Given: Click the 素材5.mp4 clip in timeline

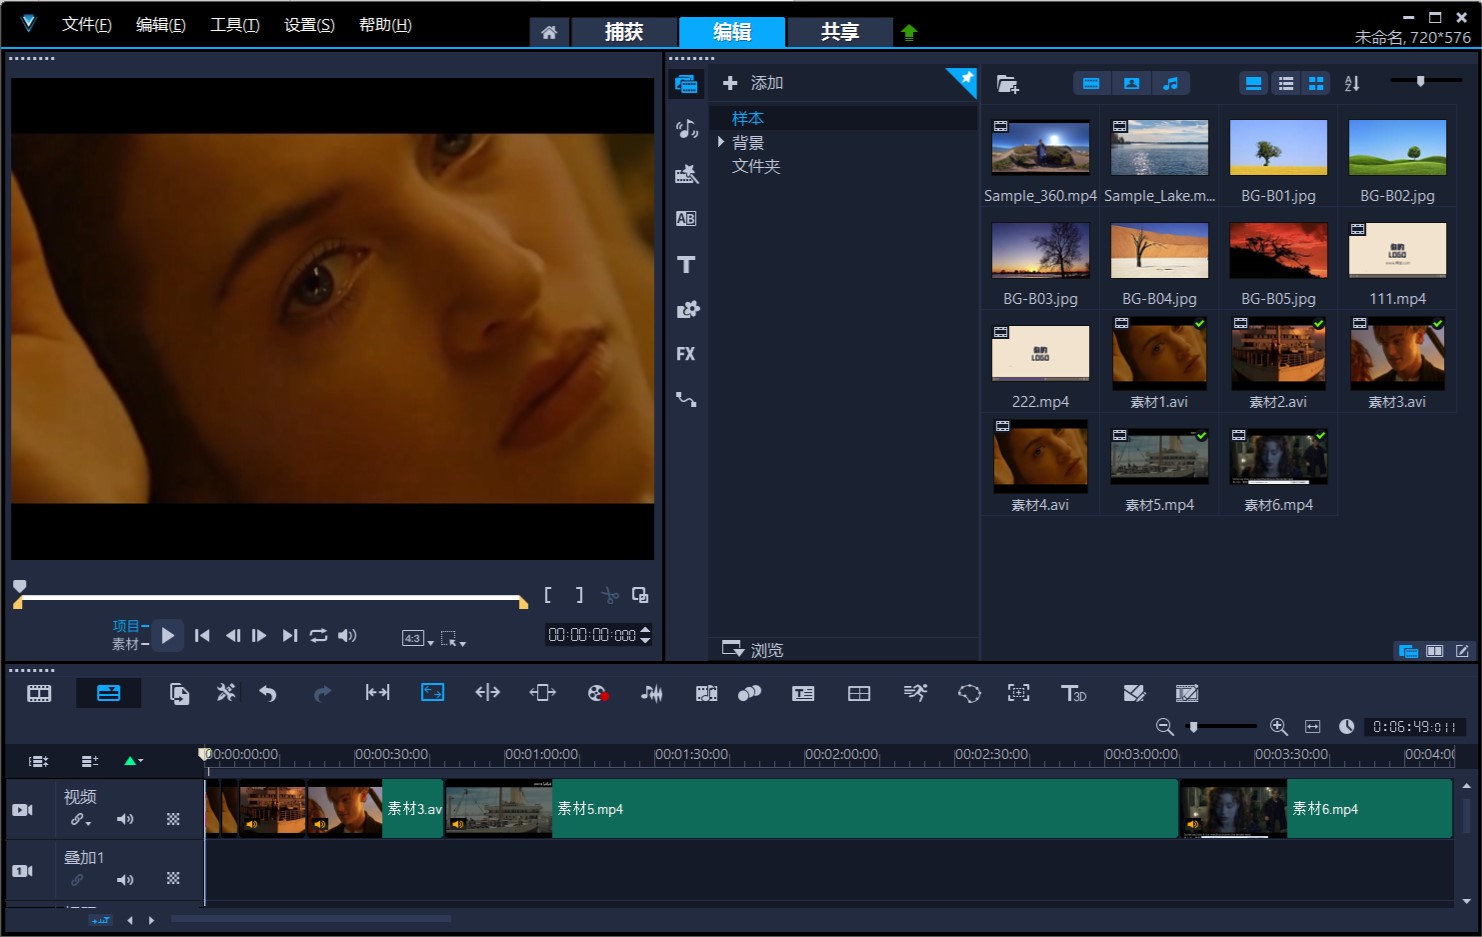Looking at the screenshot, I should [811, 809].
